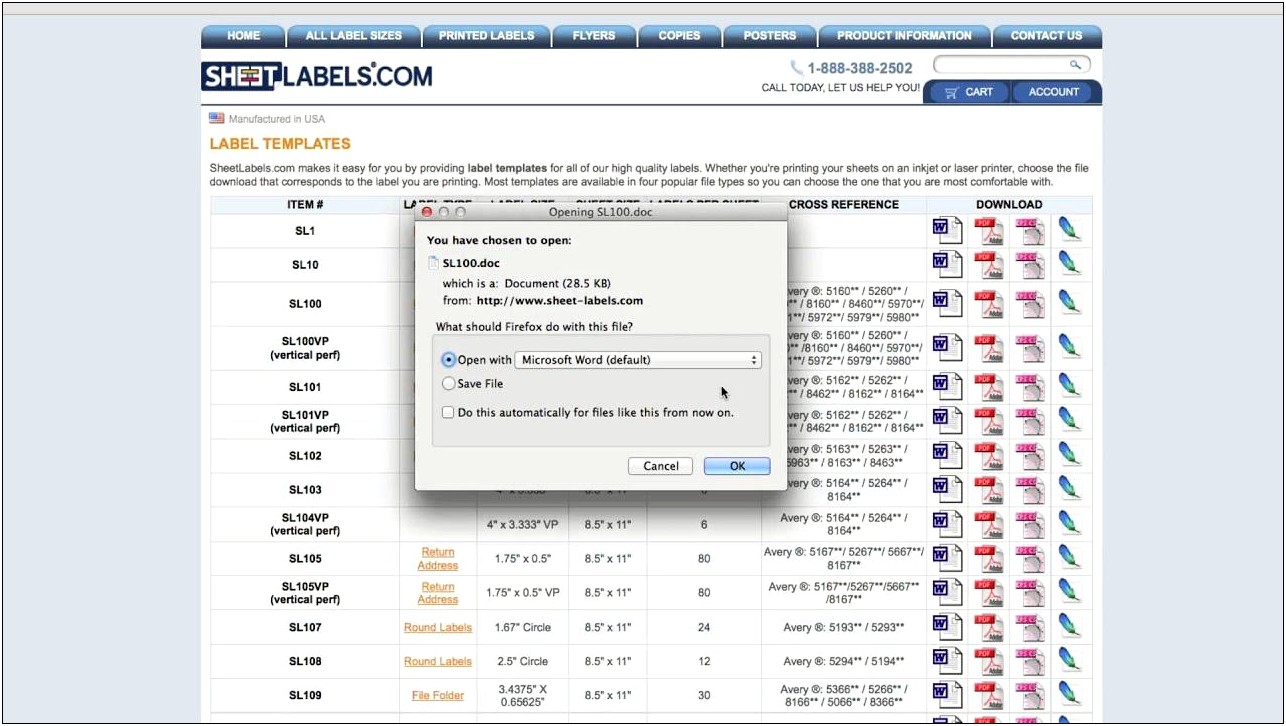The width and height of the screenshot is (1286, 726).
Task: Open the ALL LABEL SIZES tab
Action: [x=354, y=36]
